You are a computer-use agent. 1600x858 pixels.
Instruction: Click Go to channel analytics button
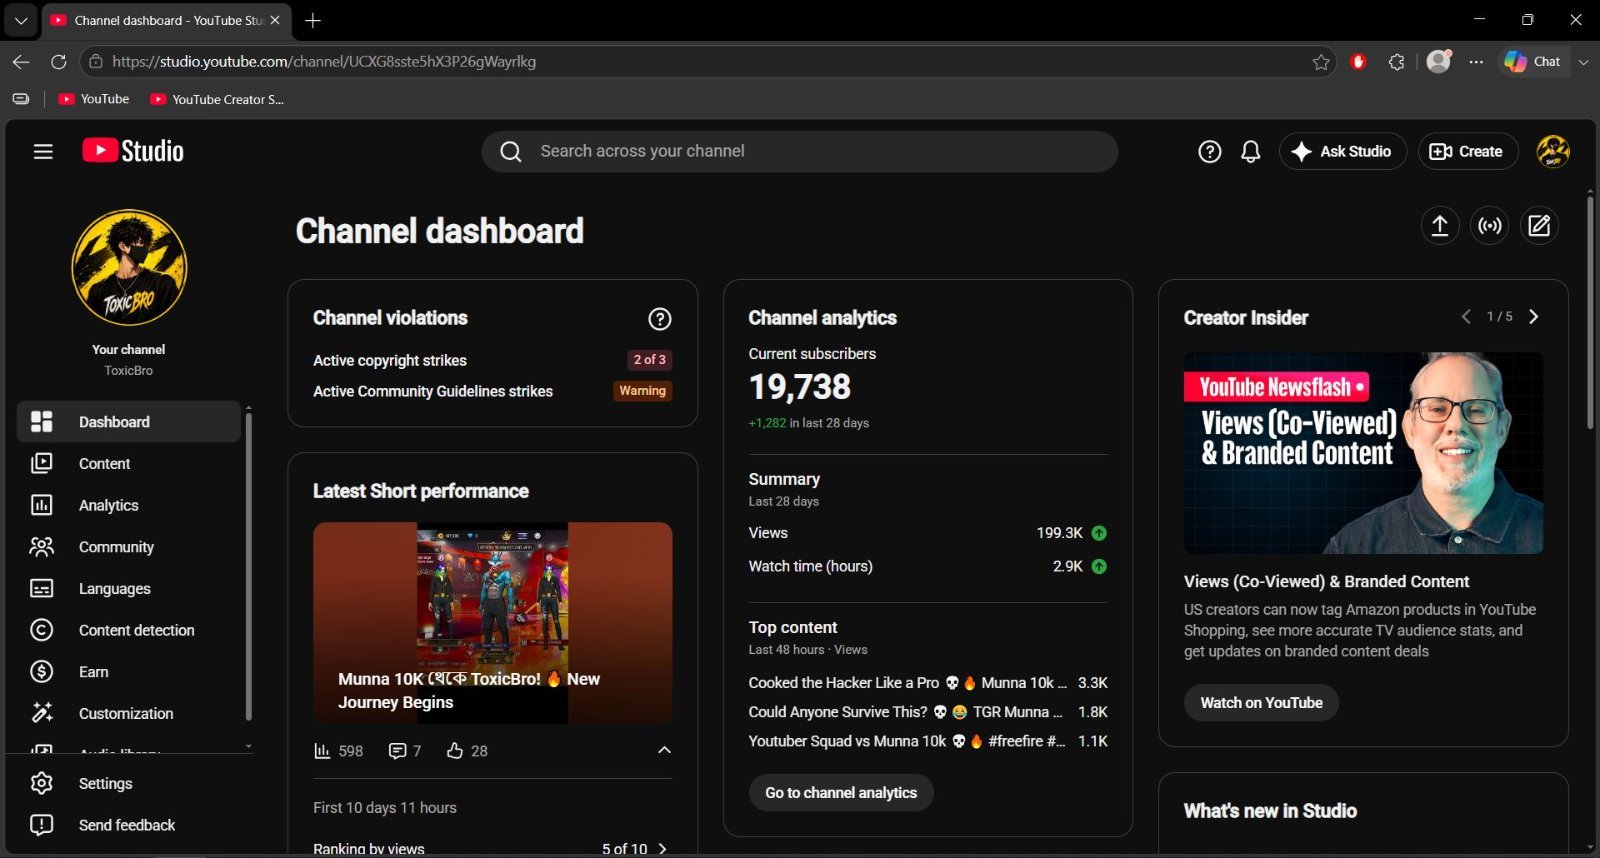point(841,793)
